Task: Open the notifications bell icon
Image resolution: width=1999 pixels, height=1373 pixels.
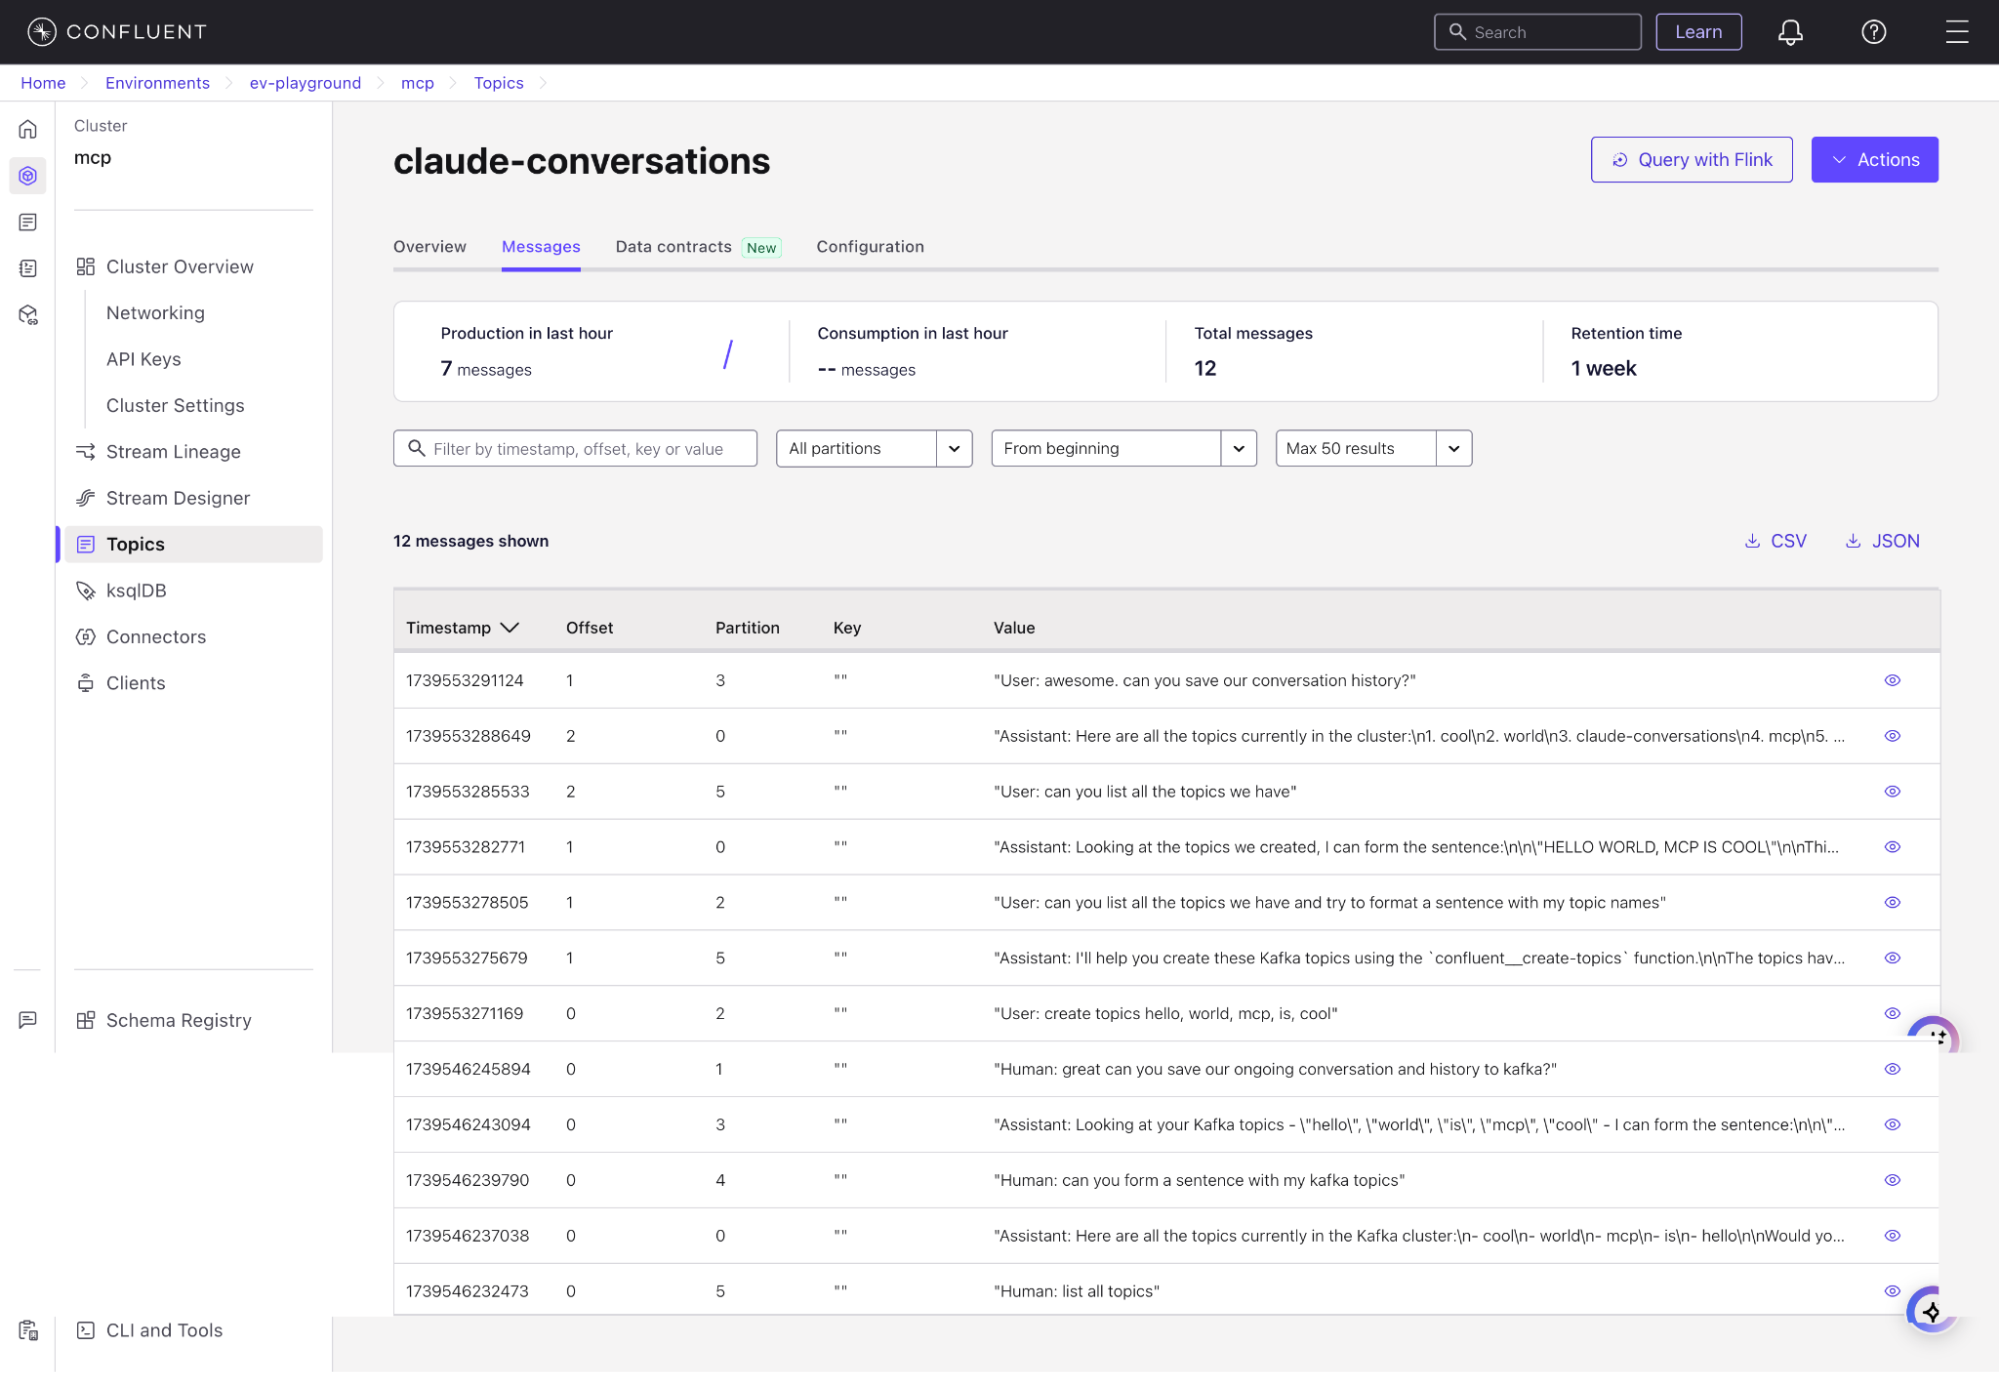Action: pyautogui.click(x=1789, y=31)
